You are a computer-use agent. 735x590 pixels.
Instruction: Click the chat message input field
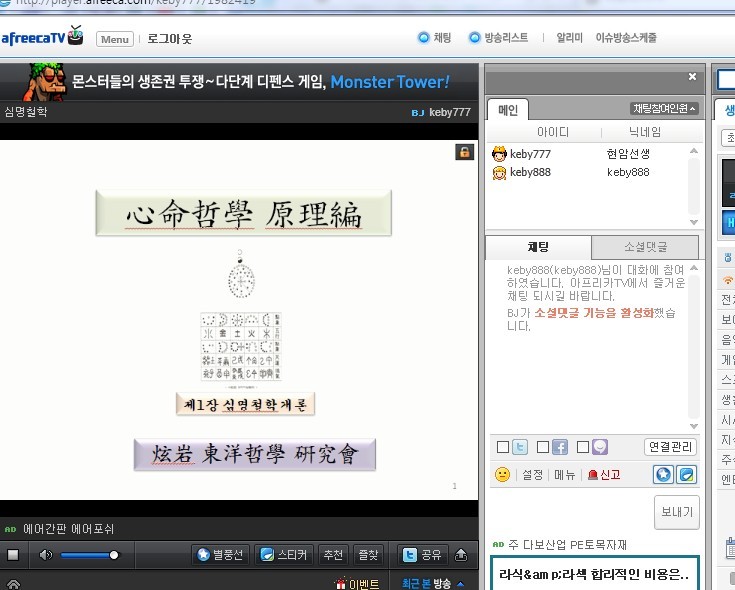[x=571, y=512]
